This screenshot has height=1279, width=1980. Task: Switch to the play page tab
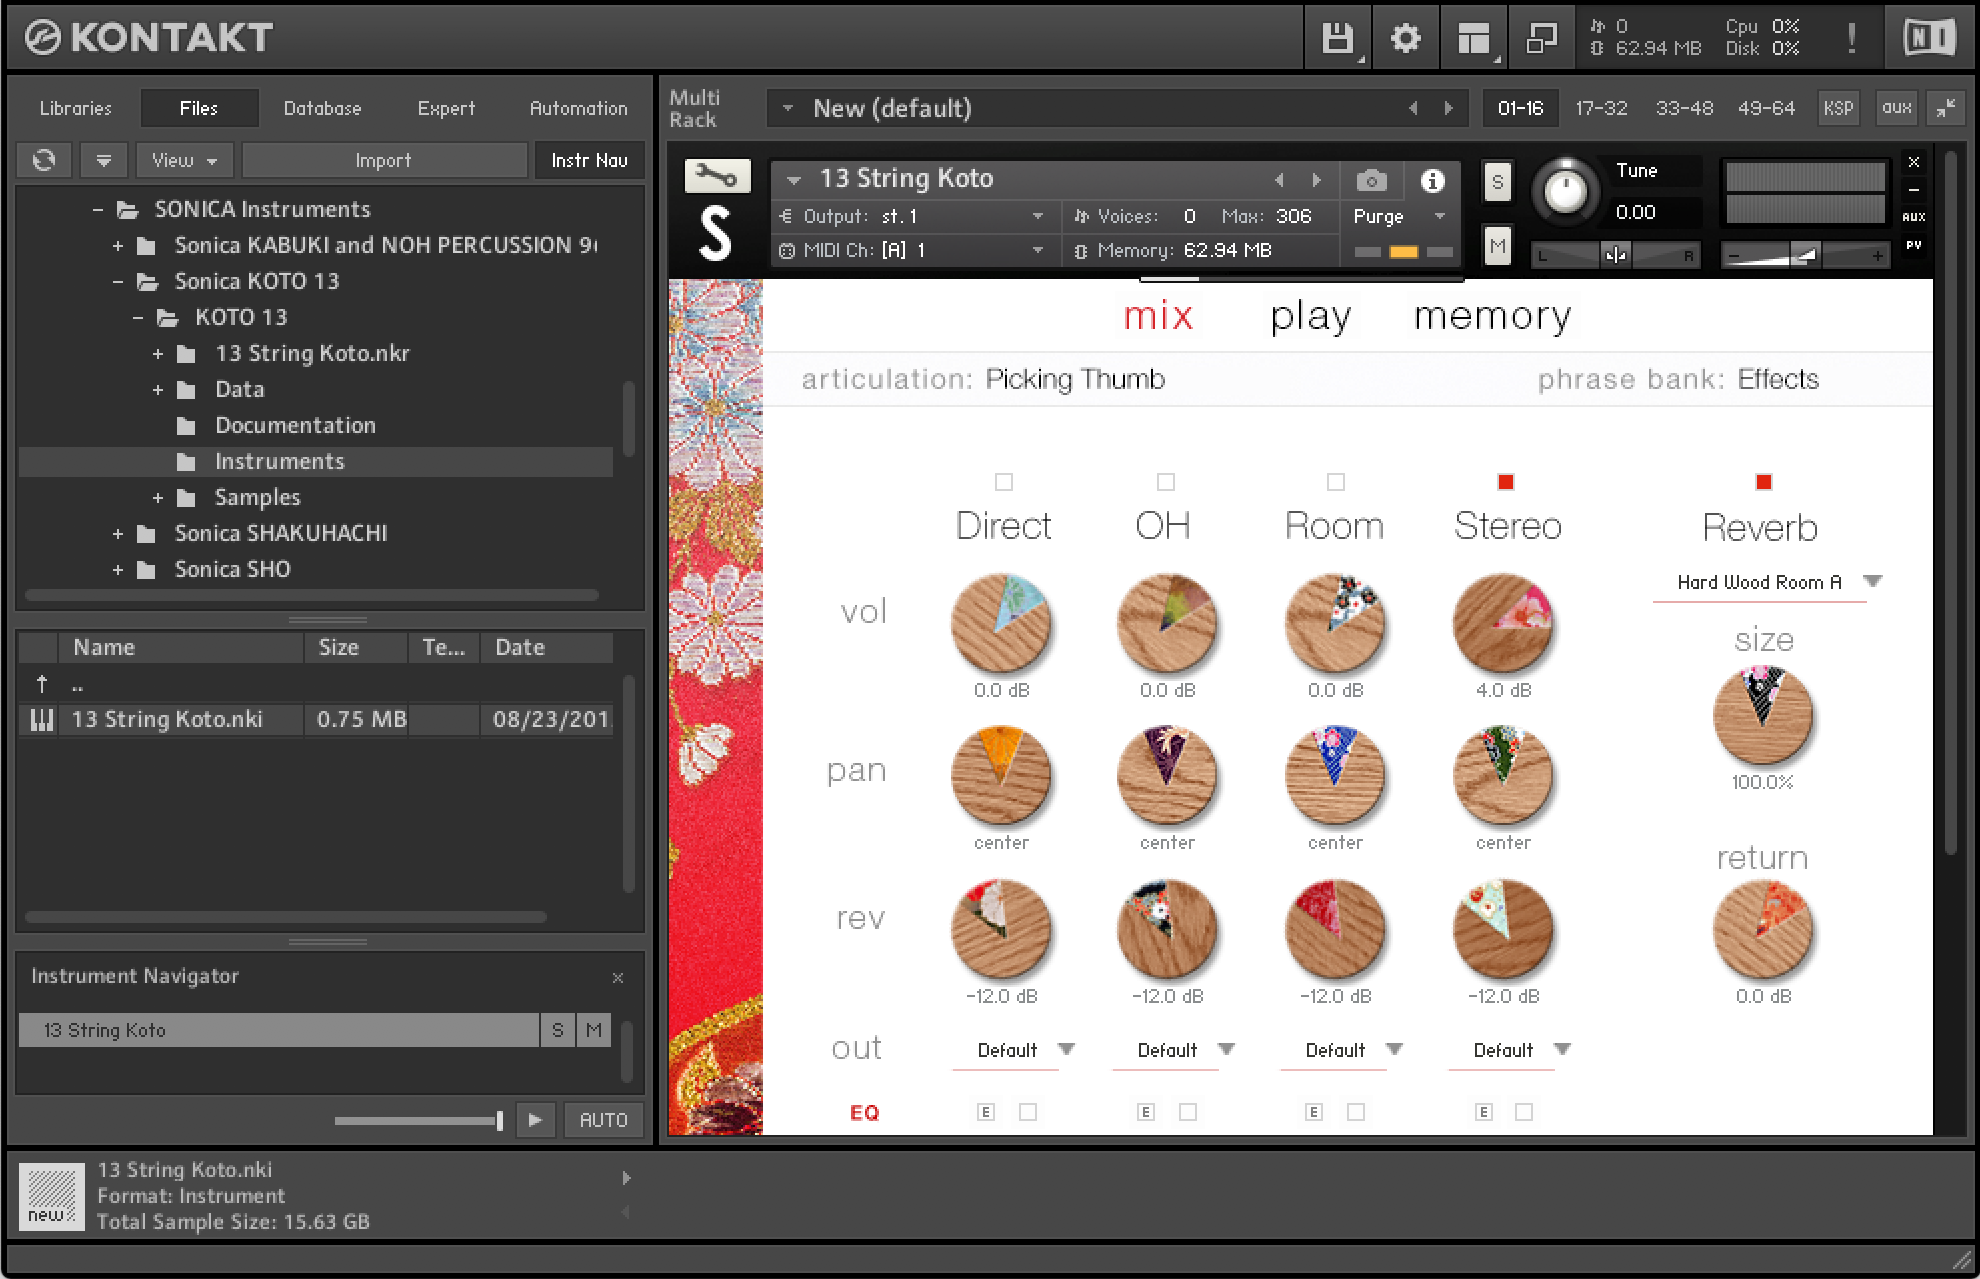pyautogui.click(x=1310, y=316)
